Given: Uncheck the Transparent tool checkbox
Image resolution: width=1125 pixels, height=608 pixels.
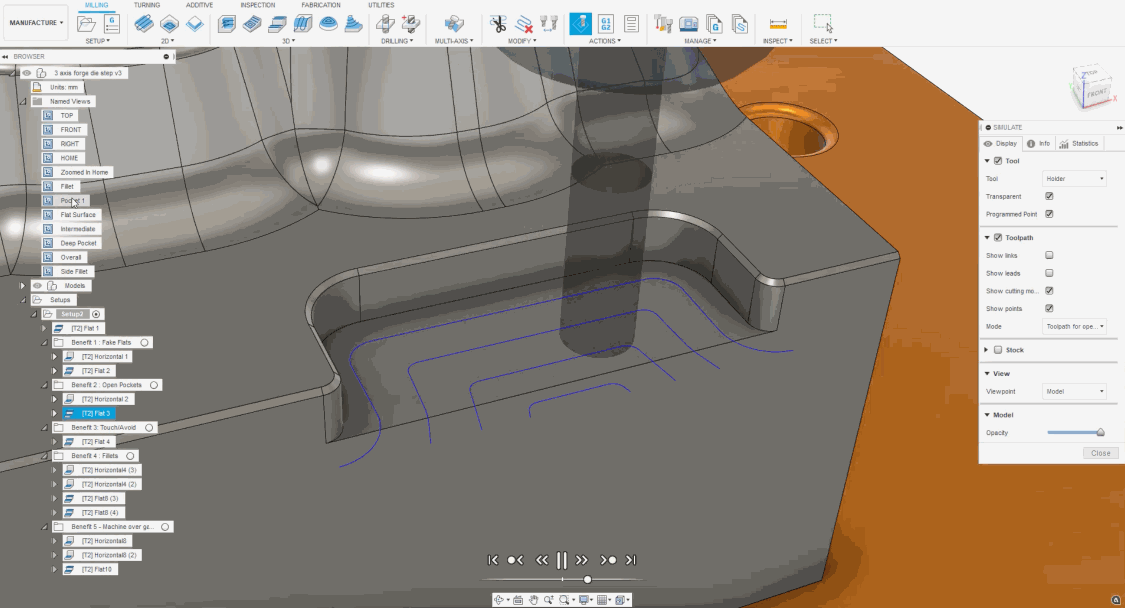Looking at the screenshot, I should [1049, 196].
